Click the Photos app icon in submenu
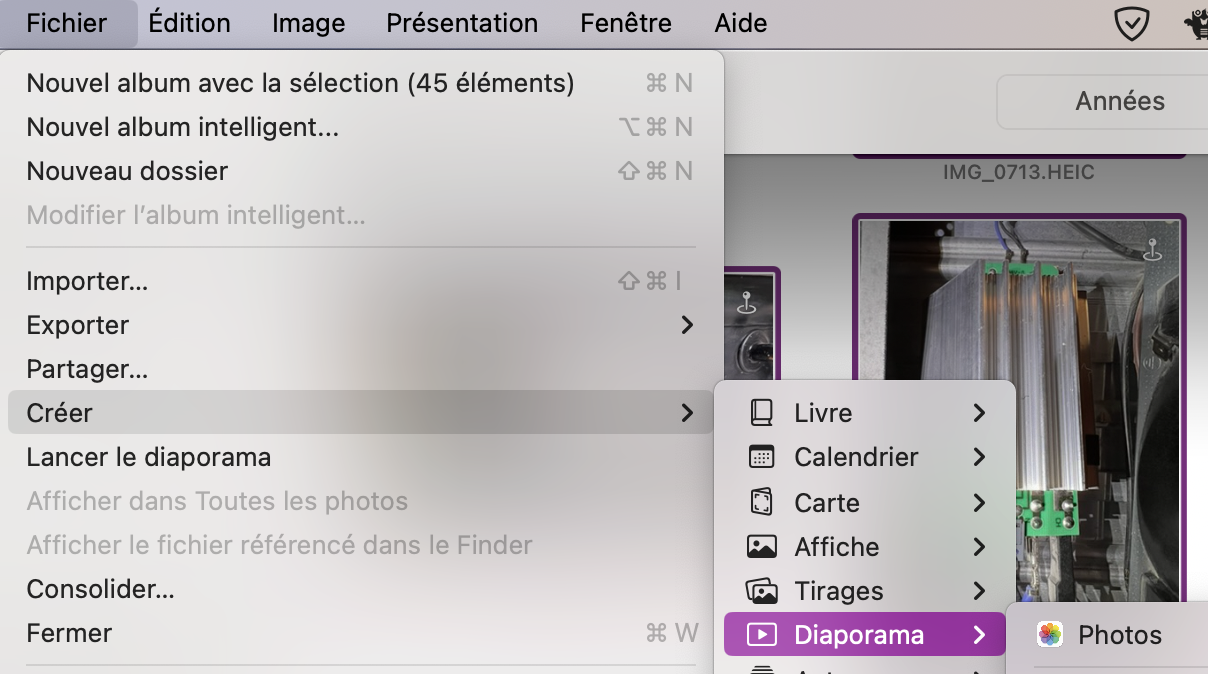This screenshot has height=674, width=1208. (1050, 635)
